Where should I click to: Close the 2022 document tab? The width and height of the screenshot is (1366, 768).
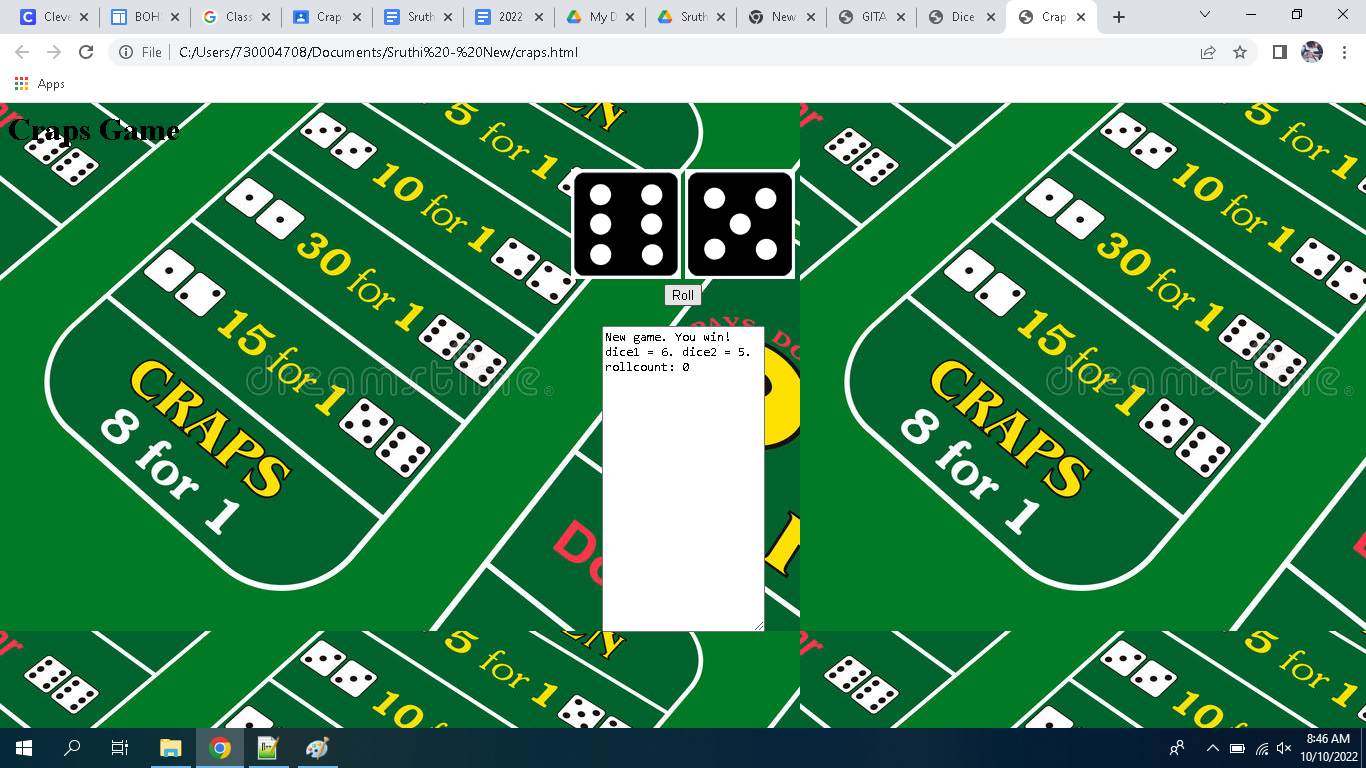539,17
